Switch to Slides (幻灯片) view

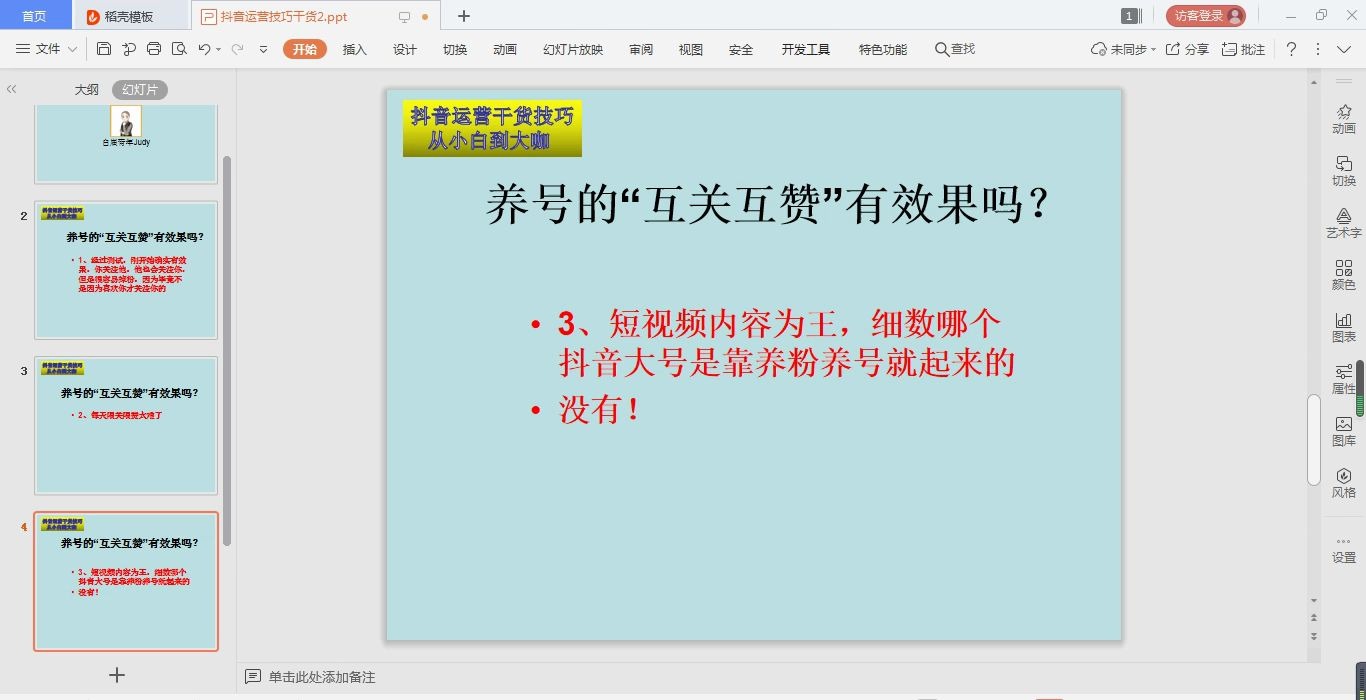(x=140, y=90)
